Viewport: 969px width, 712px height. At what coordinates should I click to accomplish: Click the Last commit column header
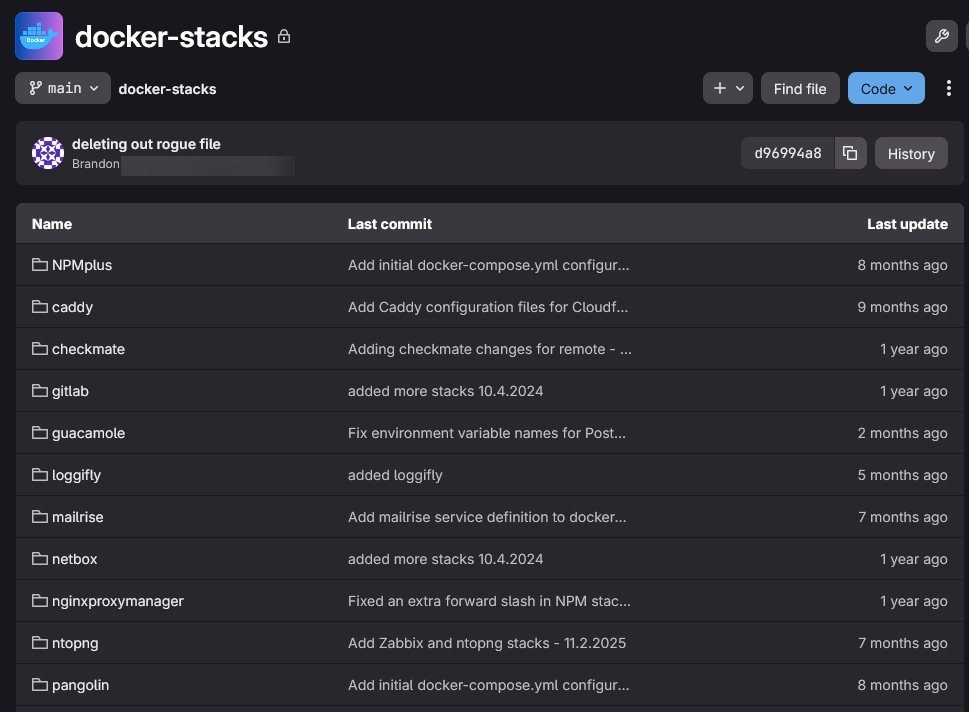point(390,224)
